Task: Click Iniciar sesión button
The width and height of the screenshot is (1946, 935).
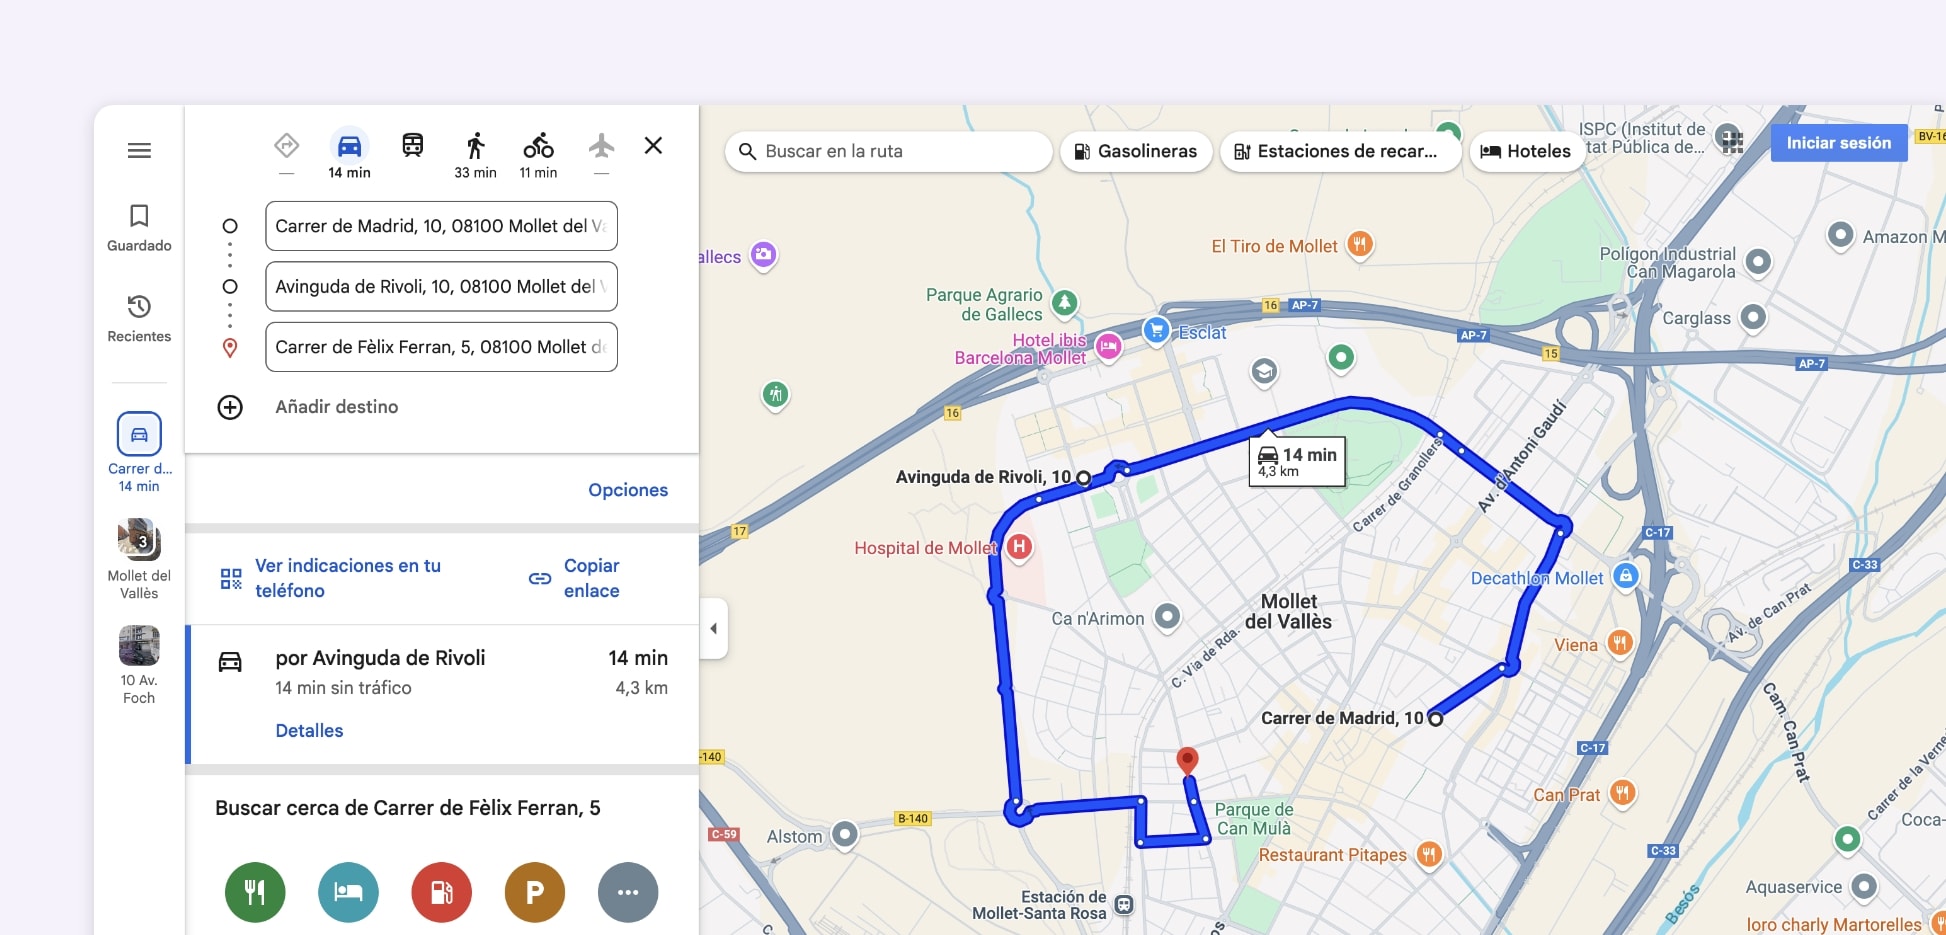Action: (x=1838, y=143)
